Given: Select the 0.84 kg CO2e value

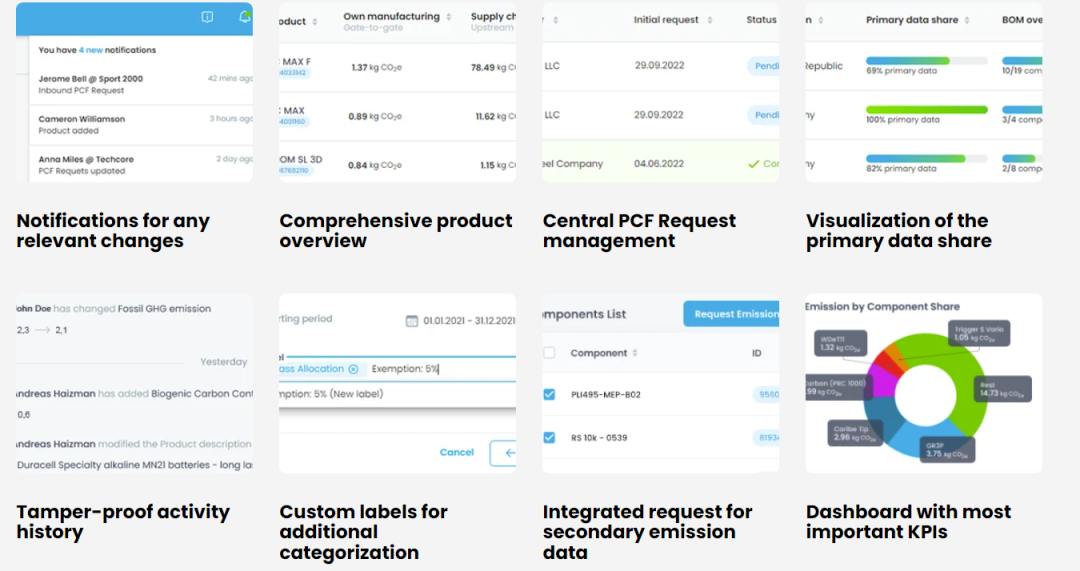Looking at the screenshot, I should [x=375, y=165].
